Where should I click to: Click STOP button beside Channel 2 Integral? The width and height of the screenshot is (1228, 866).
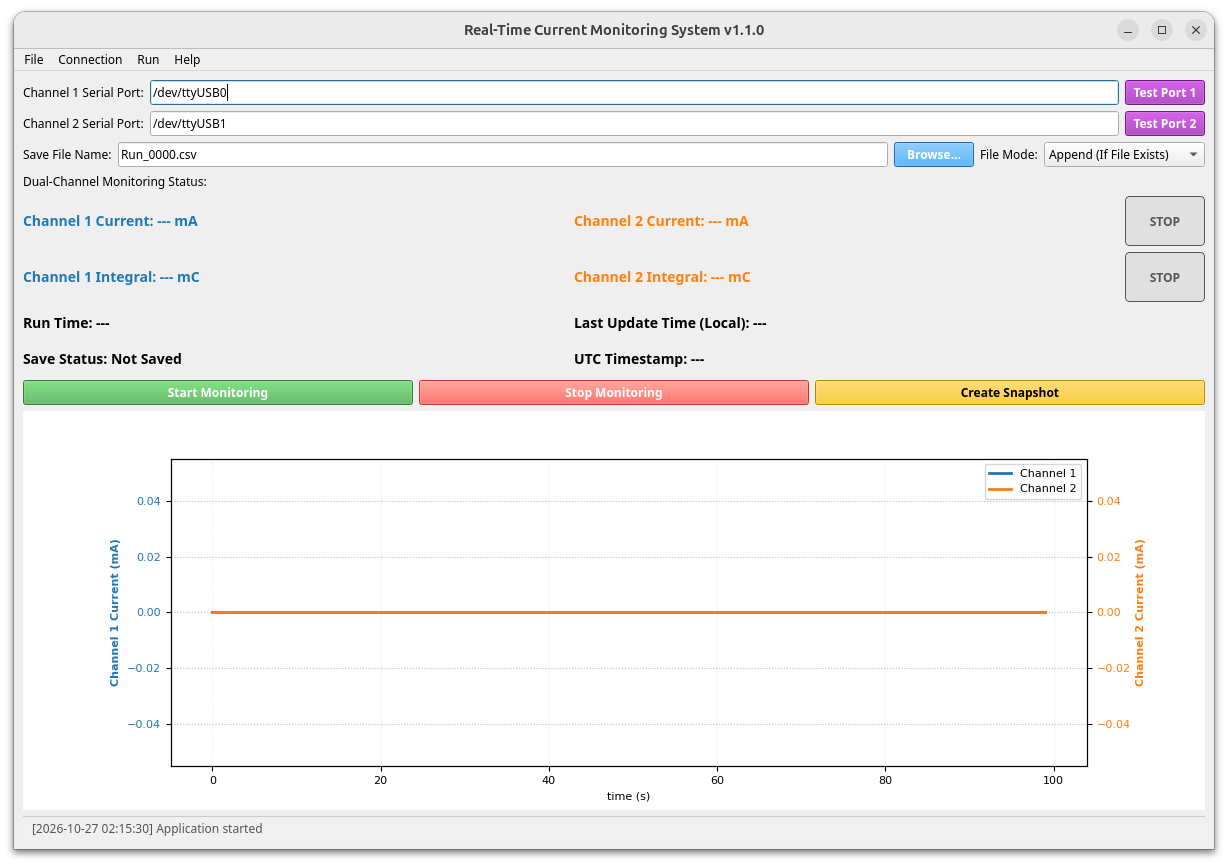(1164, 277)
